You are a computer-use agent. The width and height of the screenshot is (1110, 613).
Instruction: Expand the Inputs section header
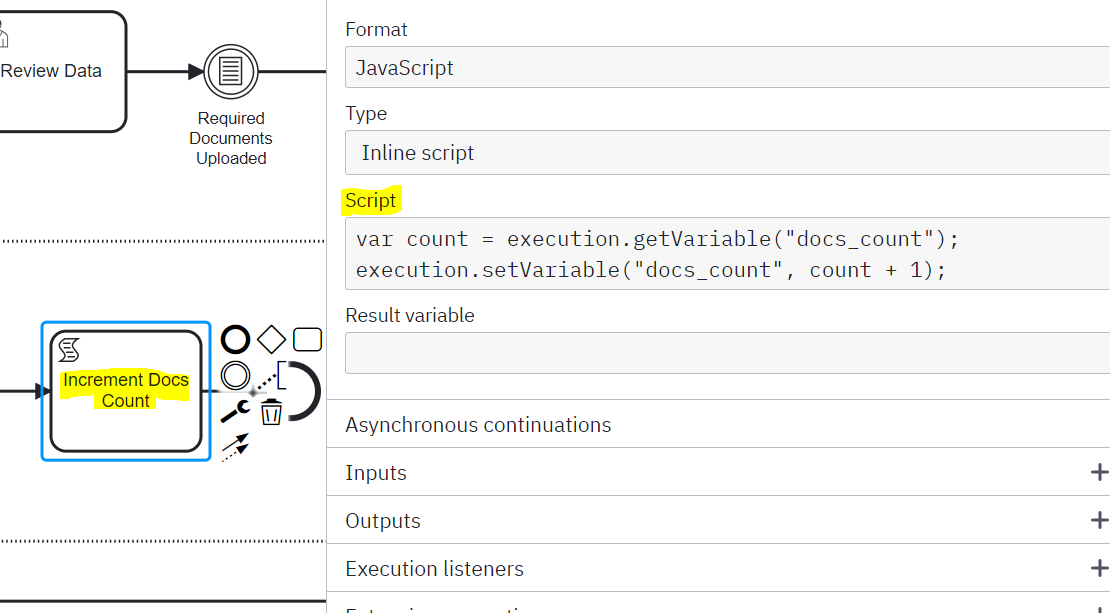(376, 473)
